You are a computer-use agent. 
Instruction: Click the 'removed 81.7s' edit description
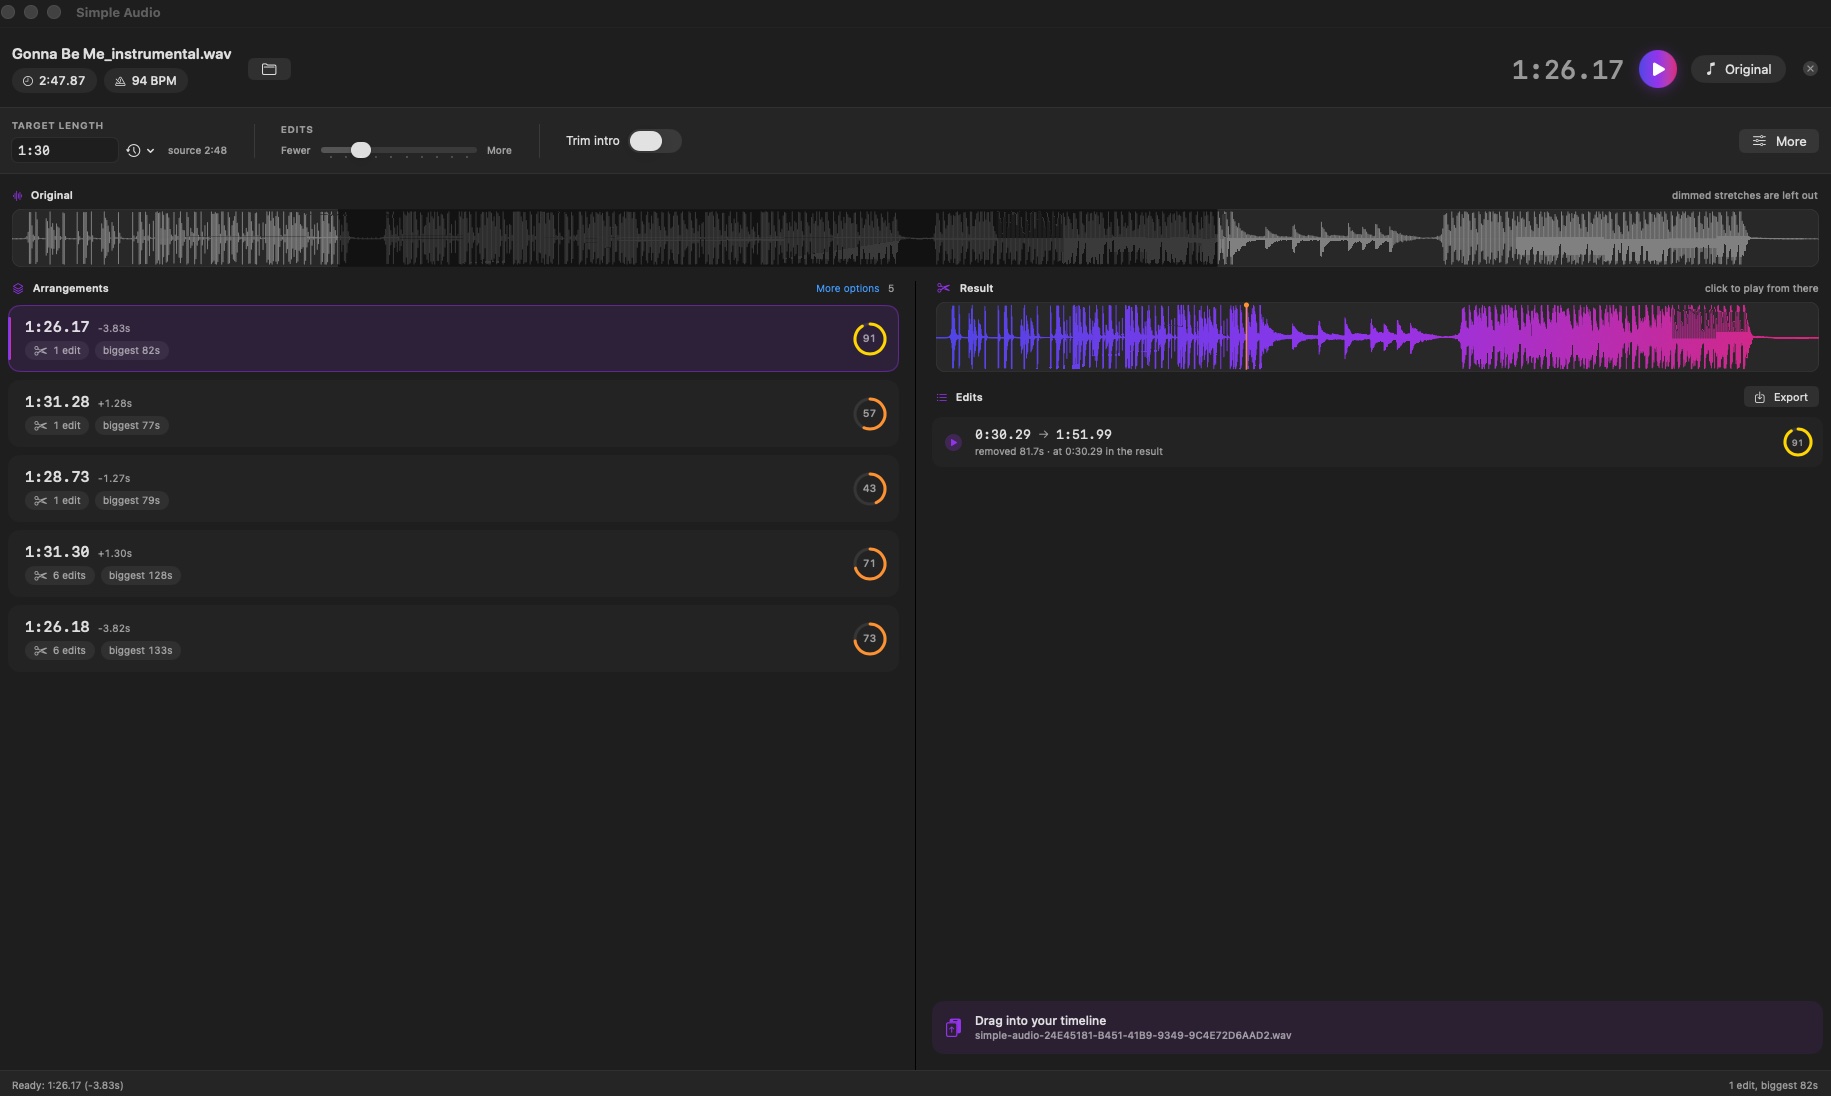pyautogui.click(x=1068, y=452)
